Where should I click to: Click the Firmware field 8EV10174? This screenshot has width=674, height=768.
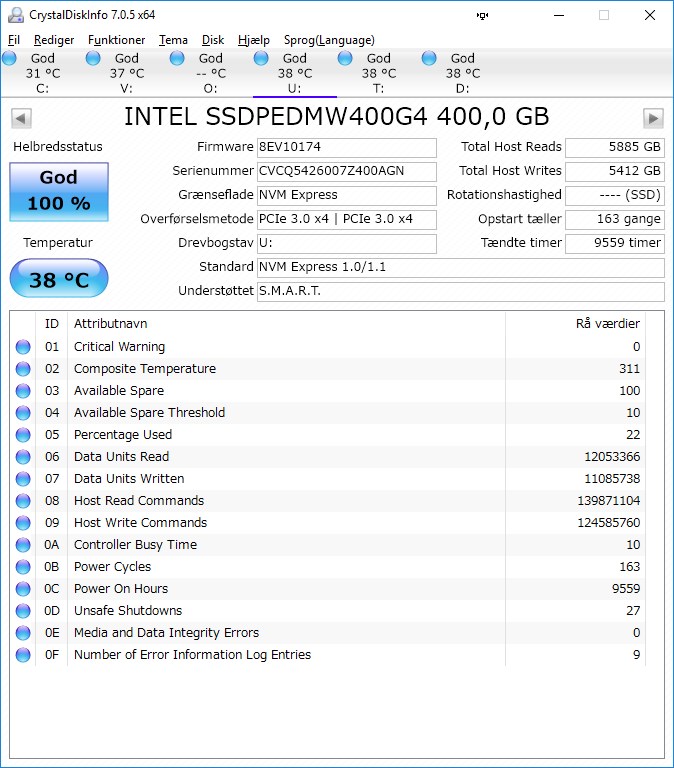(347, 147)
